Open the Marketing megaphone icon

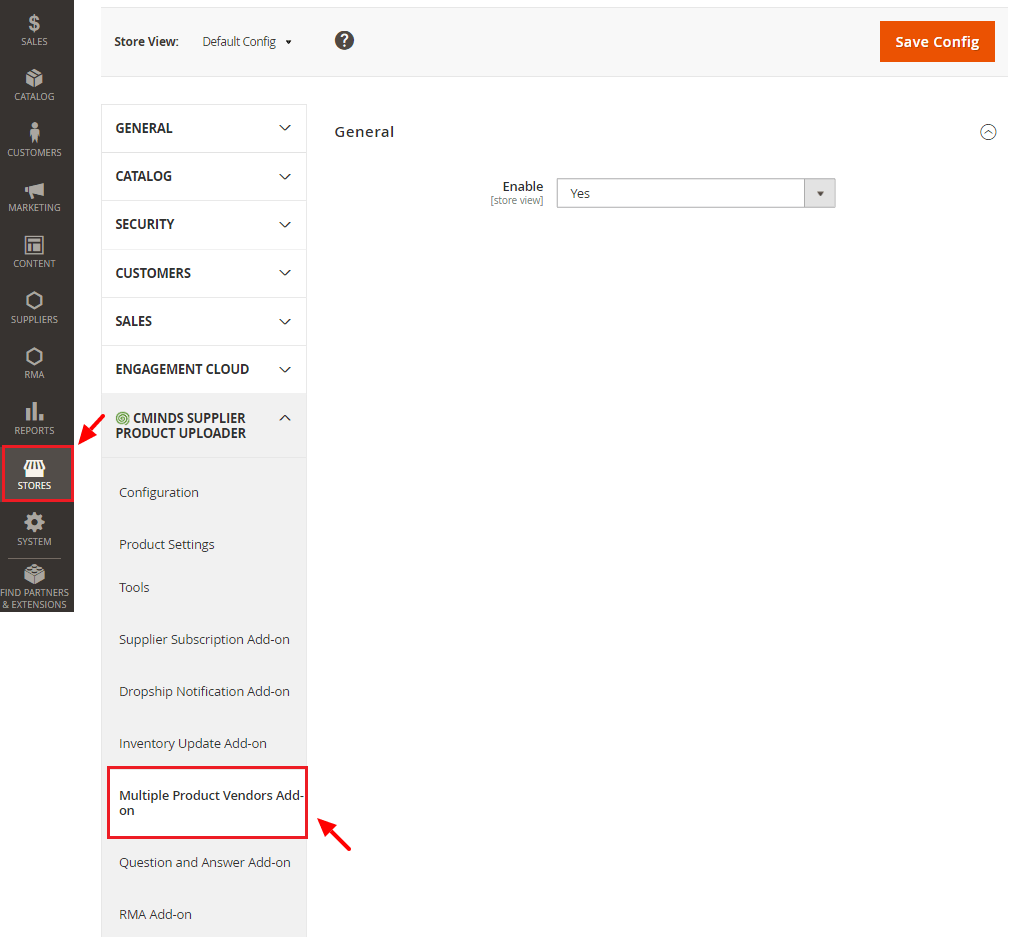(34, 190)
